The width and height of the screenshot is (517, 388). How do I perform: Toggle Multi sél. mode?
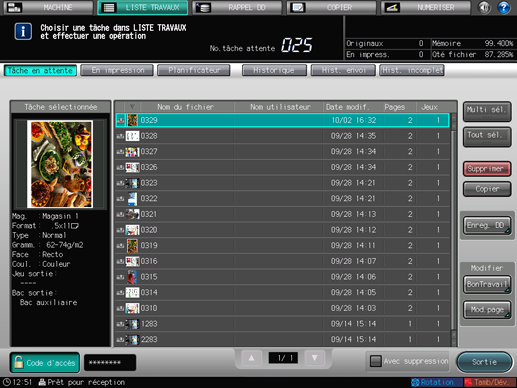(487, 111)
